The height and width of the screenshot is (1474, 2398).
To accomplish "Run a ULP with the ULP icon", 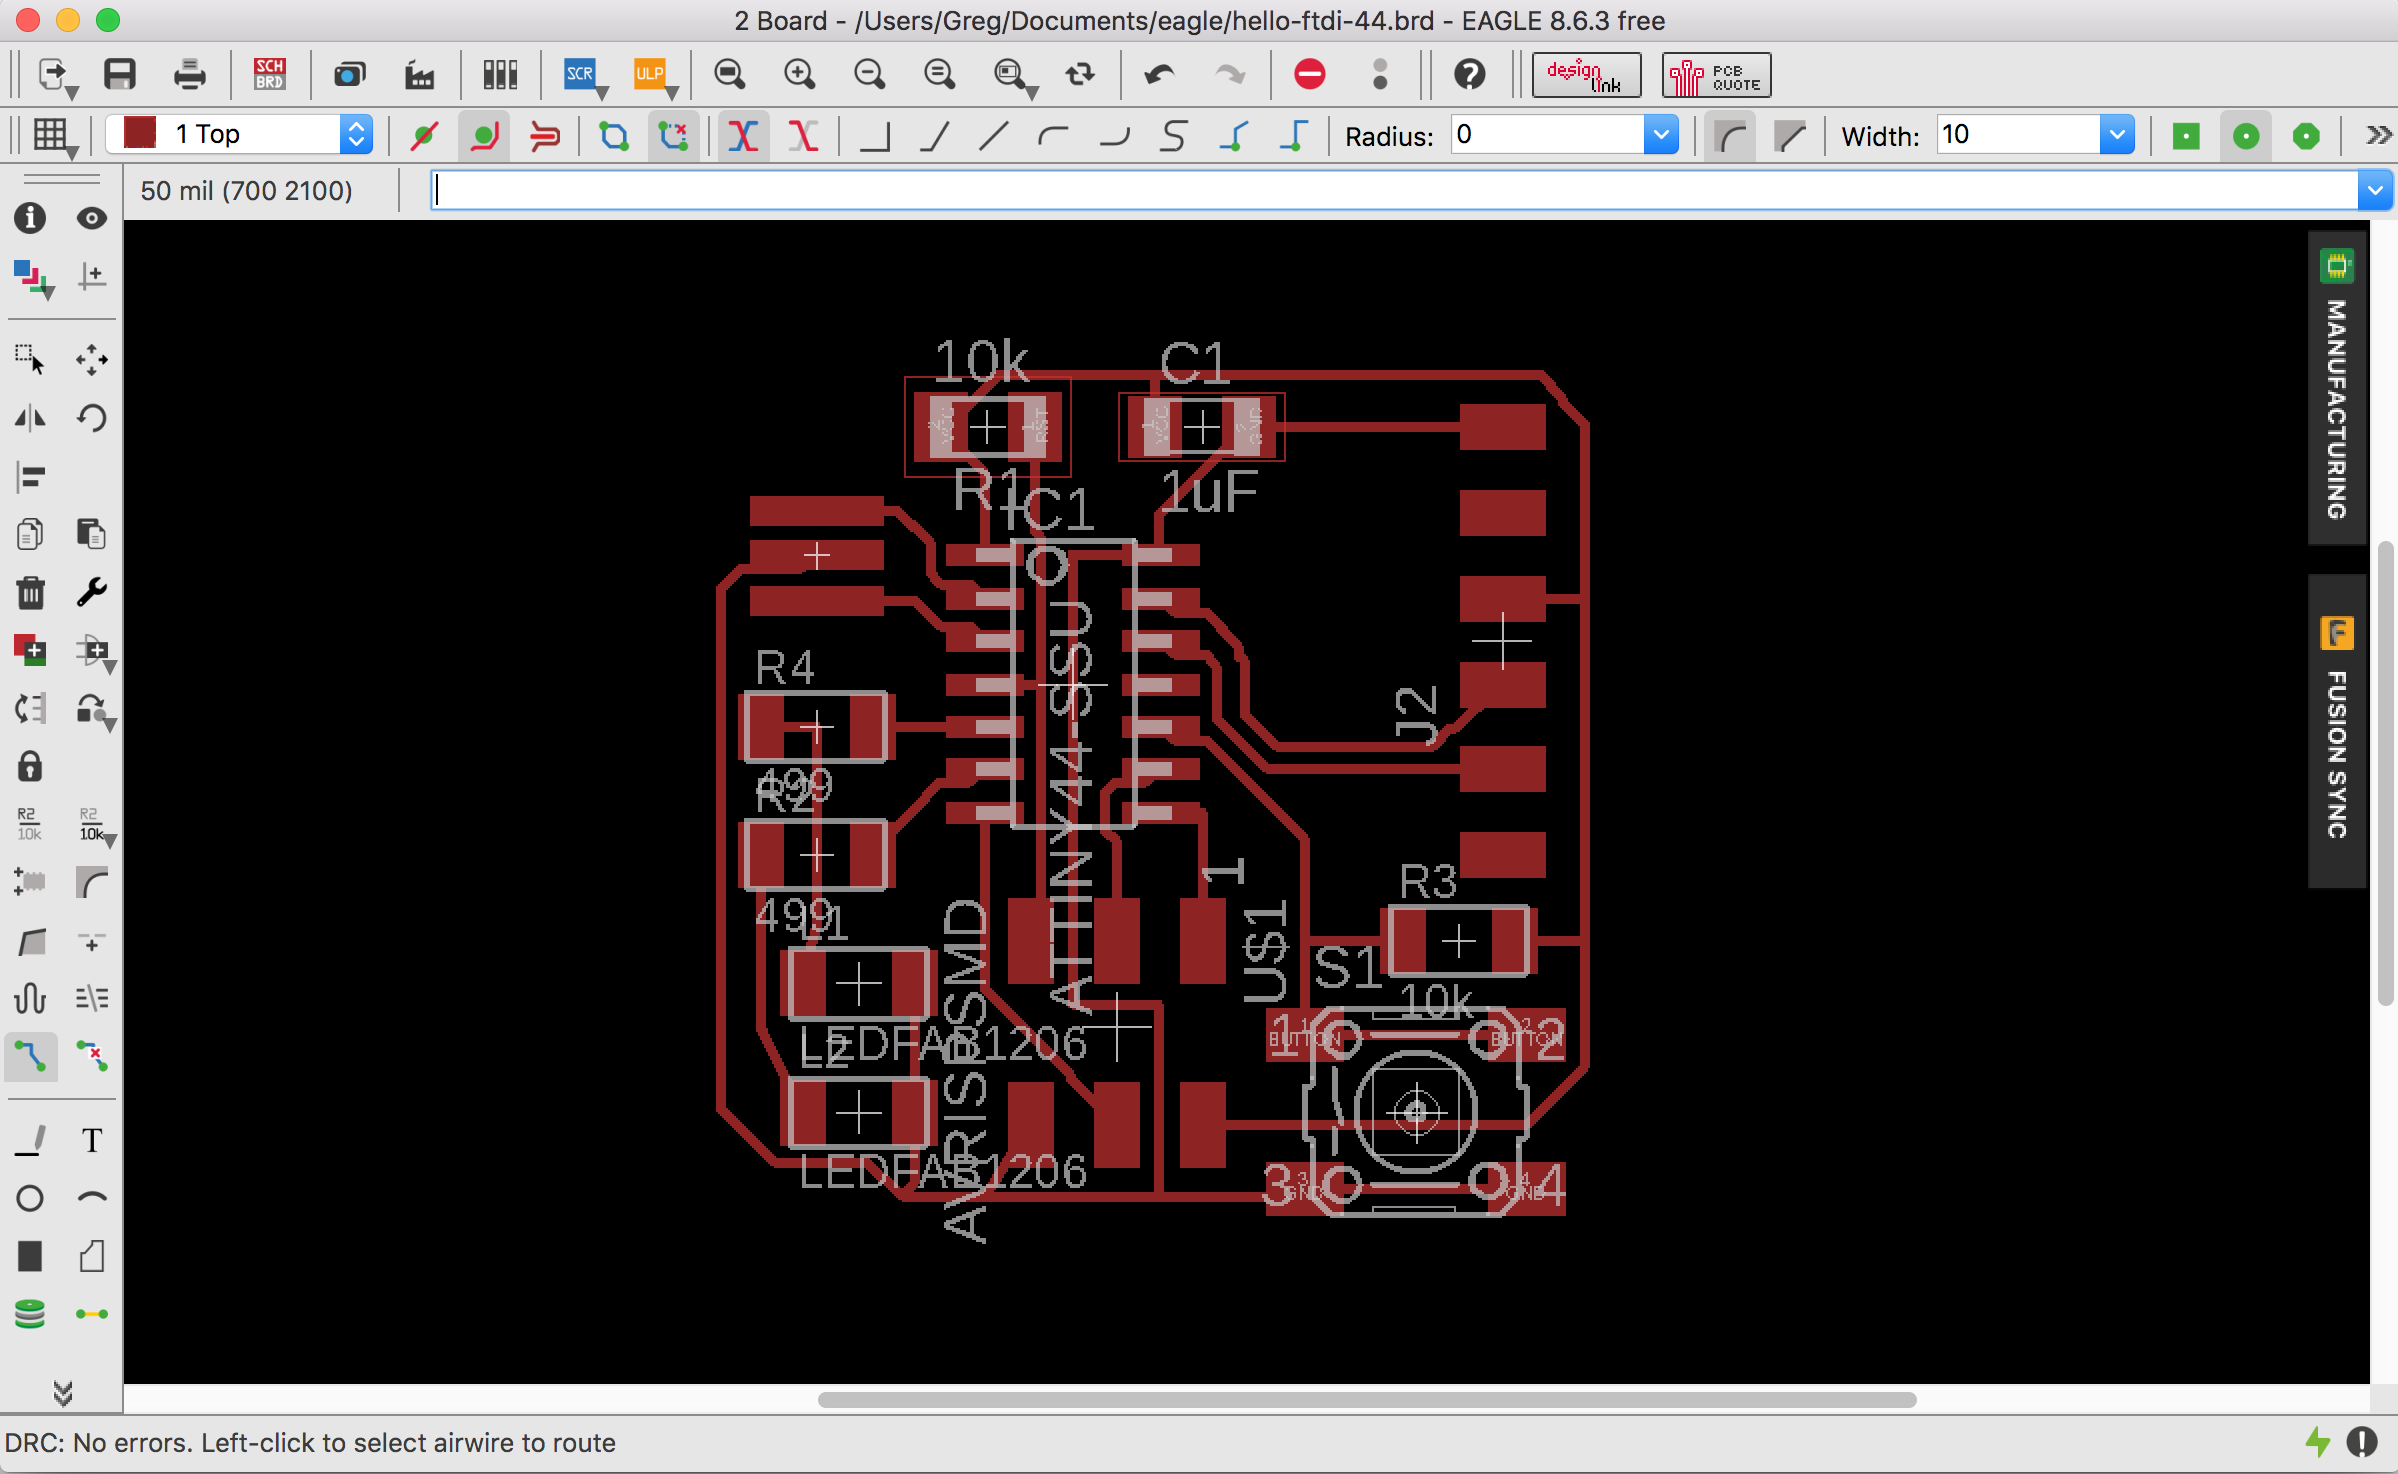I will pos(650,75).
